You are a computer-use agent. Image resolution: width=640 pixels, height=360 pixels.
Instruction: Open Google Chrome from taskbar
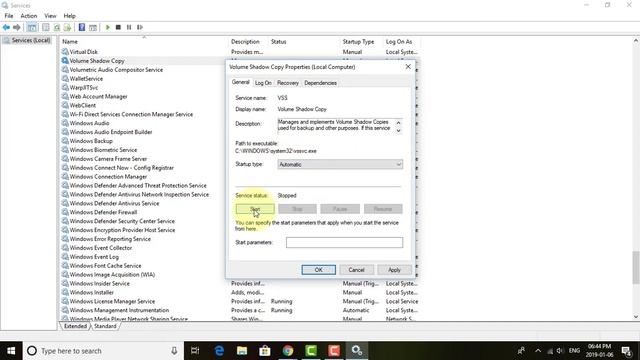pos(288,351)
